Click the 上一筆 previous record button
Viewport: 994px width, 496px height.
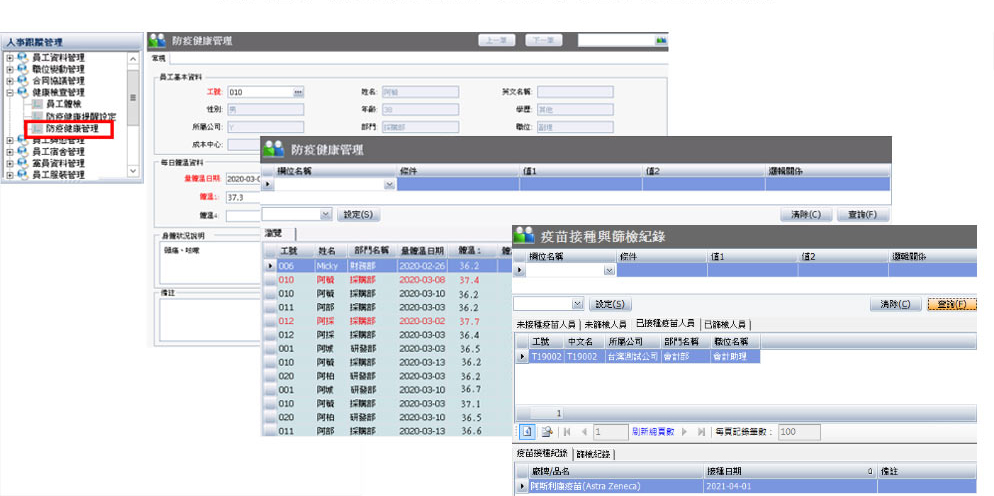tap(499, 40)
